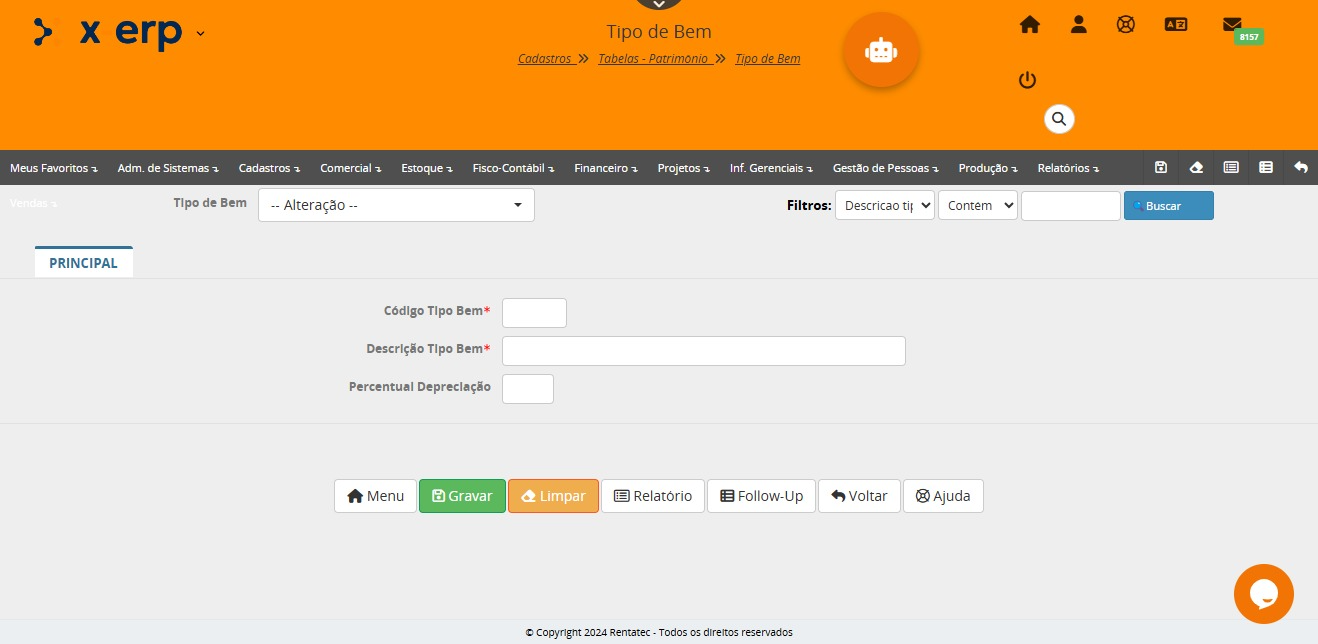Click the back arrow icon in toolbar
The width and height of the screenshot is (1318, 644).
pyautogui.click(x=1300, y=167)
